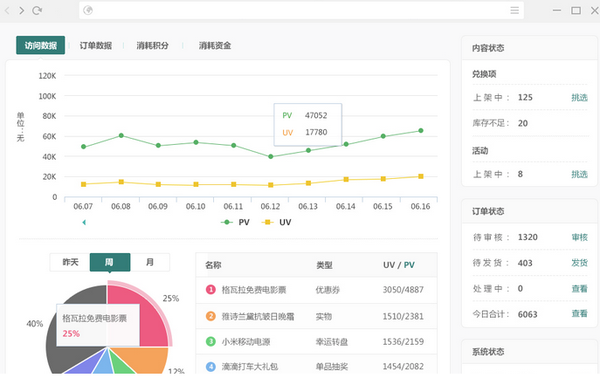Click the chart's left scroll arrow

point(84,222)
